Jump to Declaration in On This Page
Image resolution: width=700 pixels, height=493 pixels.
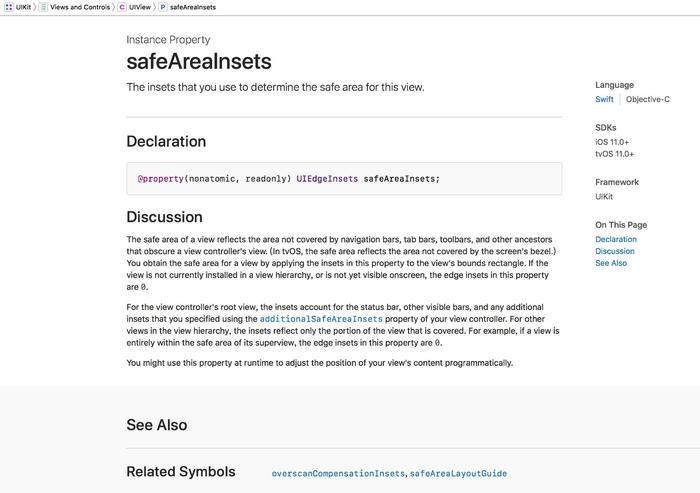click(615, 239)
